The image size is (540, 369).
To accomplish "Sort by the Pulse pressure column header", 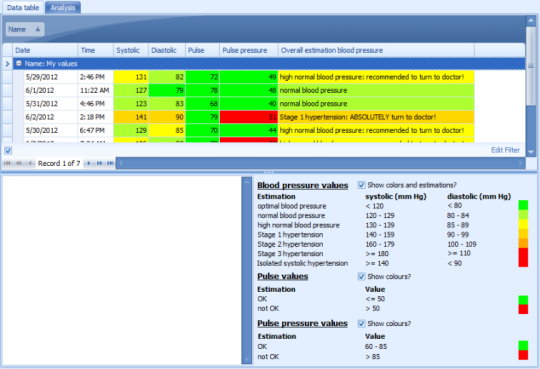I will click(249, 50).
